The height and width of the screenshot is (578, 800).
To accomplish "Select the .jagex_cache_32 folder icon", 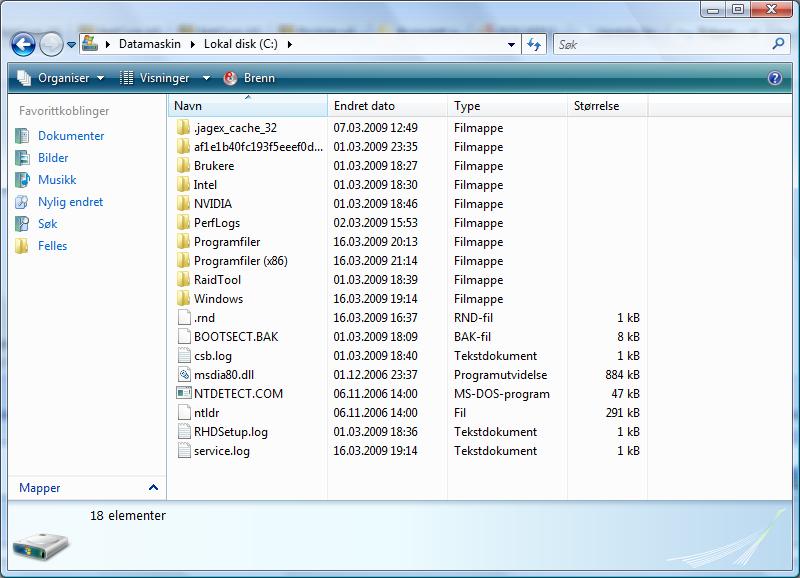I will (184, 128).
